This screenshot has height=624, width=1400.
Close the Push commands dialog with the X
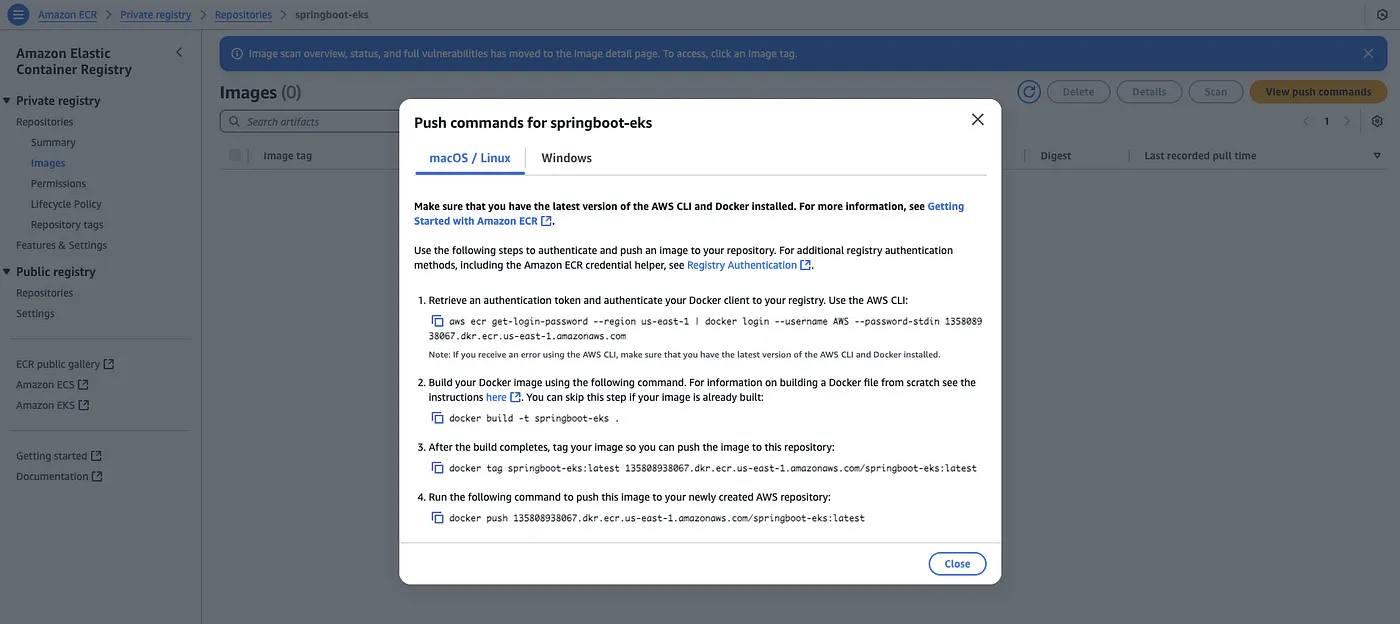pyautogui.click(x=978, y=120)
